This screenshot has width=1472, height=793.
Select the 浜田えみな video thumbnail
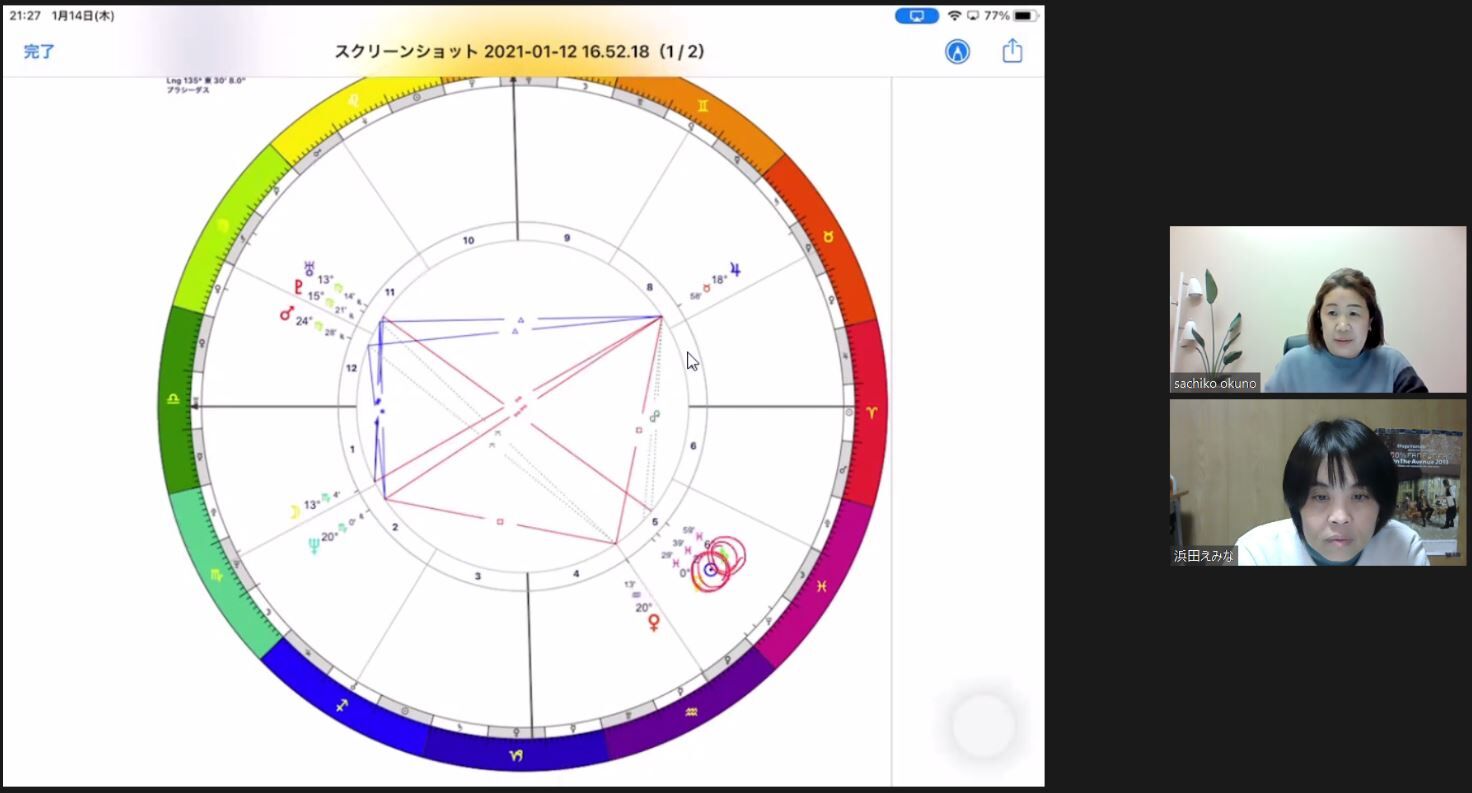(1318, 482)
